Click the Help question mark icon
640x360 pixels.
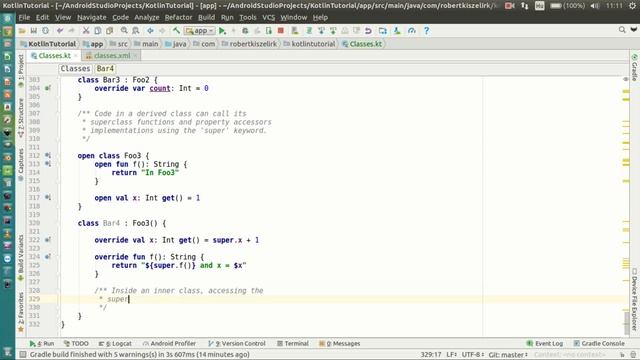coord(426,31)
